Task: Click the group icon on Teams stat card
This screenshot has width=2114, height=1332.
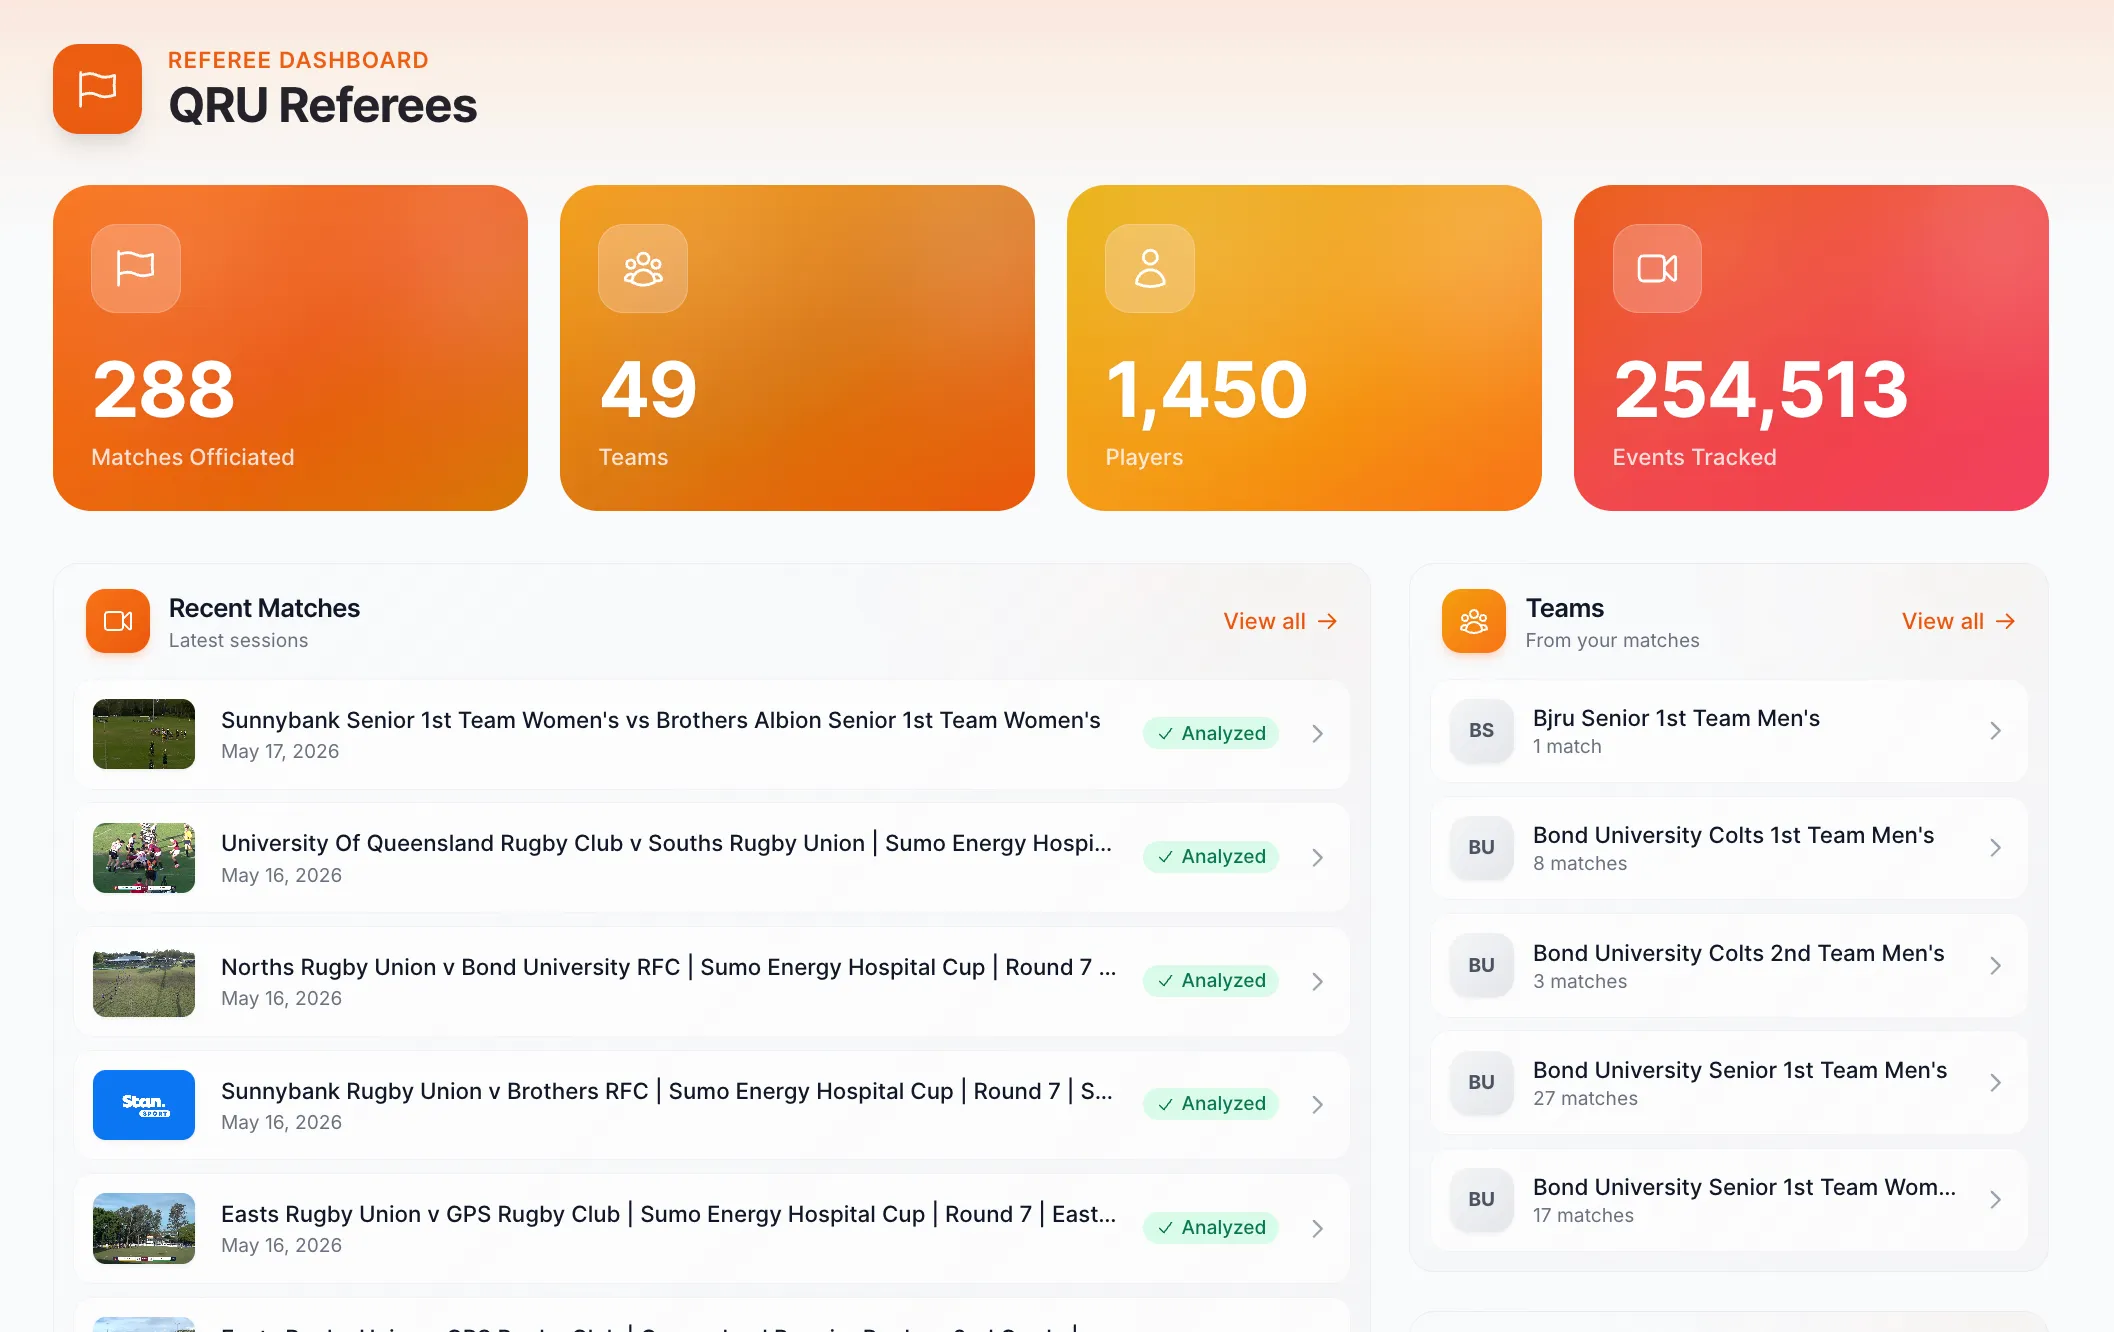Action: click(643, 268)
